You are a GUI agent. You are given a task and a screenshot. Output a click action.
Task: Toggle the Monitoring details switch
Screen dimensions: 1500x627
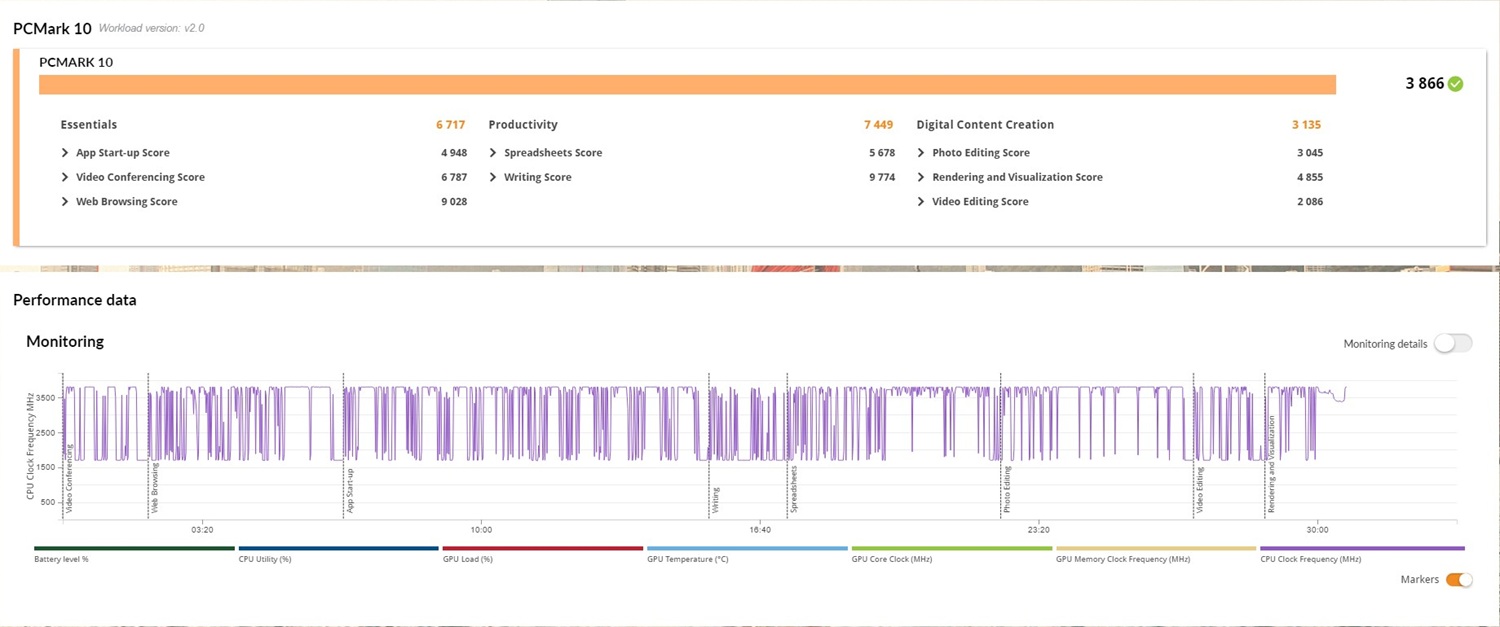click(1452, 344)
